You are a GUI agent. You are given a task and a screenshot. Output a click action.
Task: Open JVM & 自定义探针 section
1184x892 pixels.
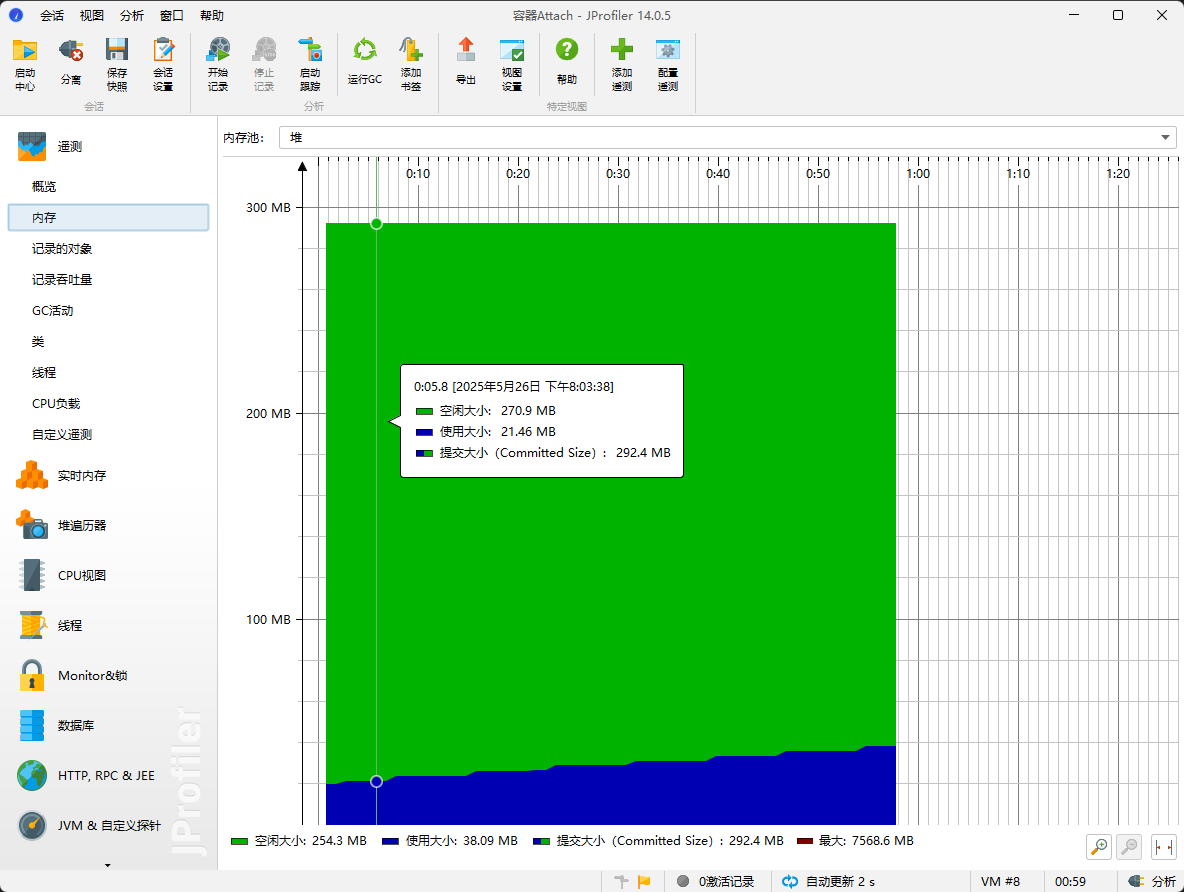(109, 826)
